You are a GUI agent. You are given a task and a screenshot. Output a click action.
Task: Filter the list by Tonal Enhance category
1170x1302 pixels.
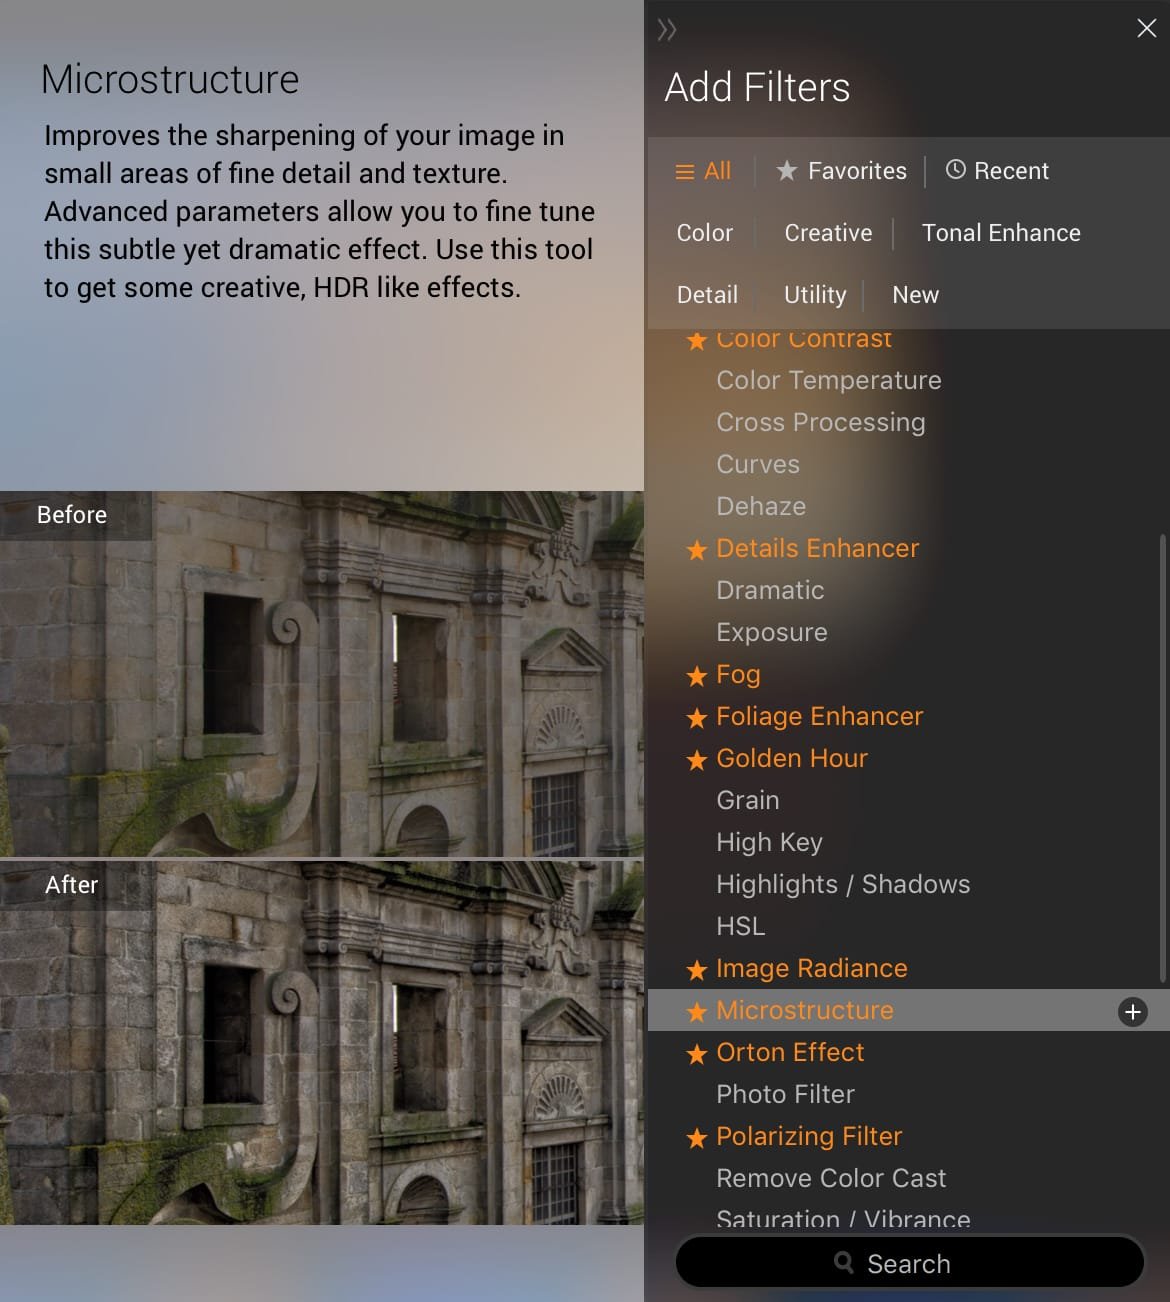tap(1000, 233)
